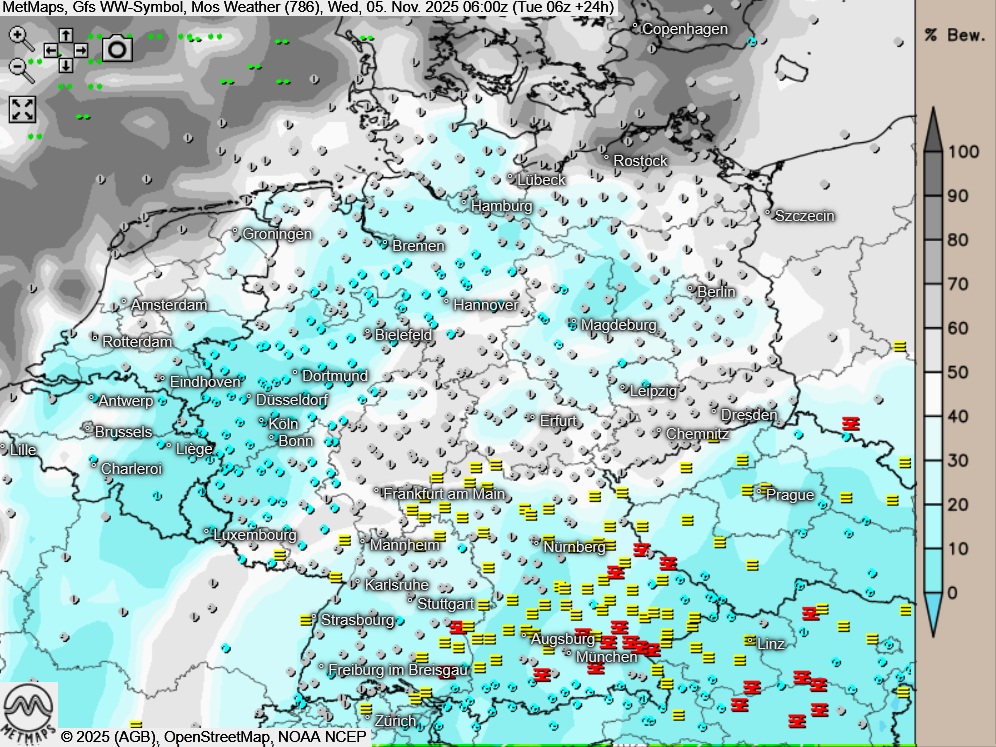The image size is (996, 747).
Task: Click the MetMaps logo
Action: [29, 711]
